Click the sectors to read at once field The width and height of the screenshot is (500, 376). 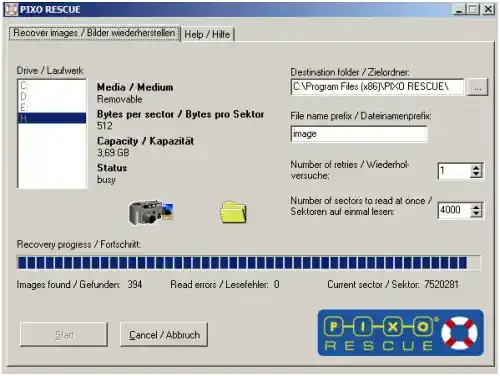point(454,210)
